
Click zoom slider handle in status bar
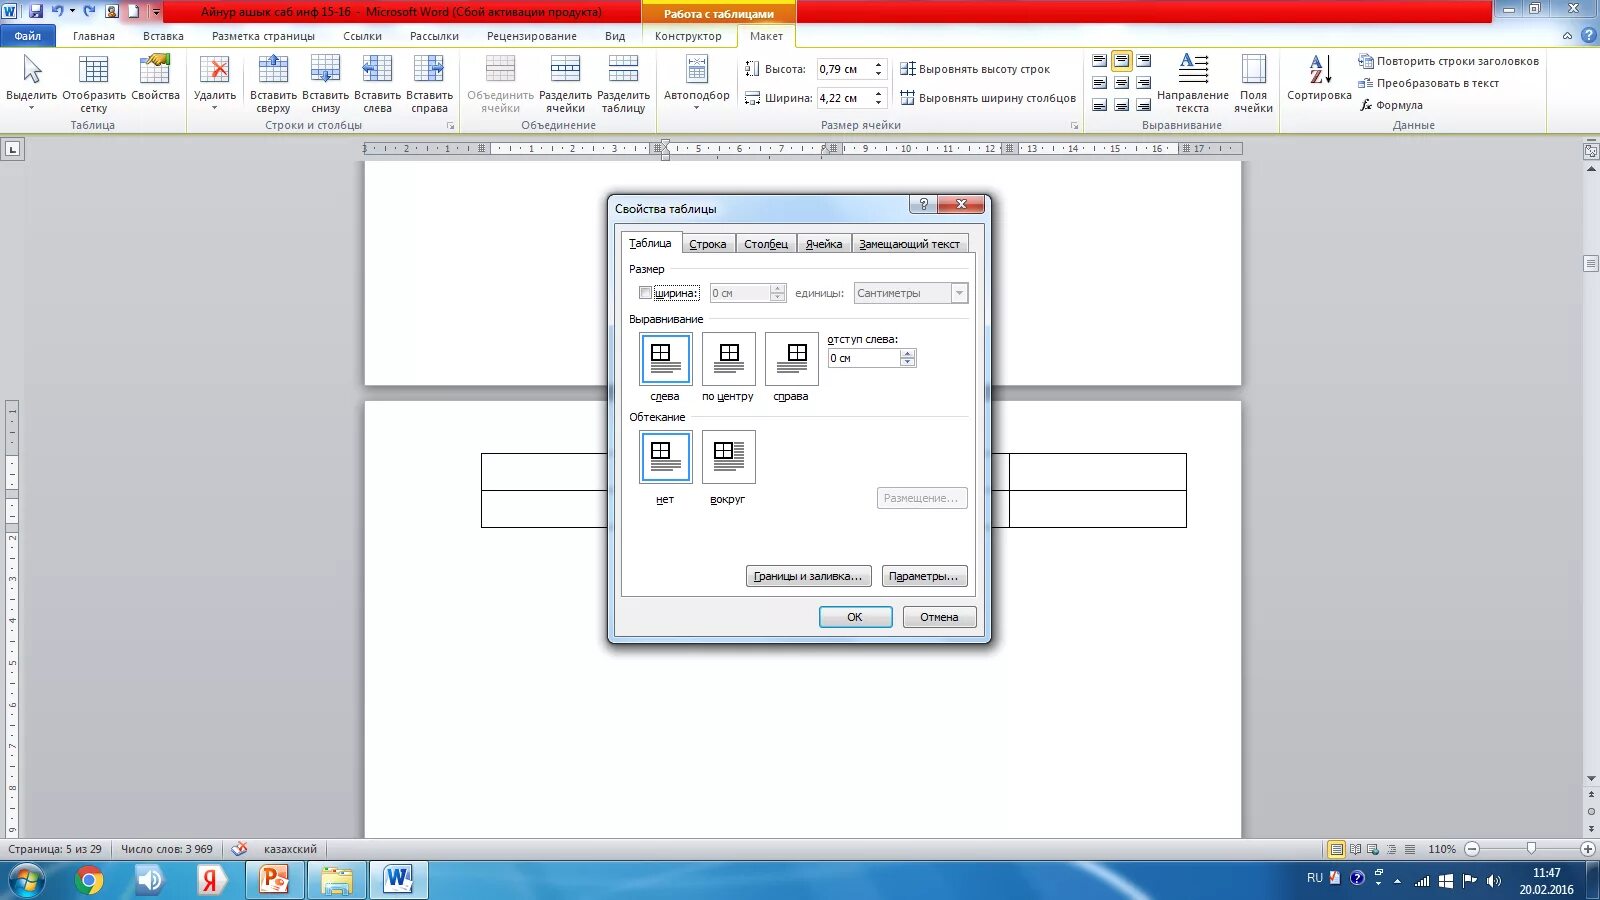pyautogui.click(x=1530, y=848)
